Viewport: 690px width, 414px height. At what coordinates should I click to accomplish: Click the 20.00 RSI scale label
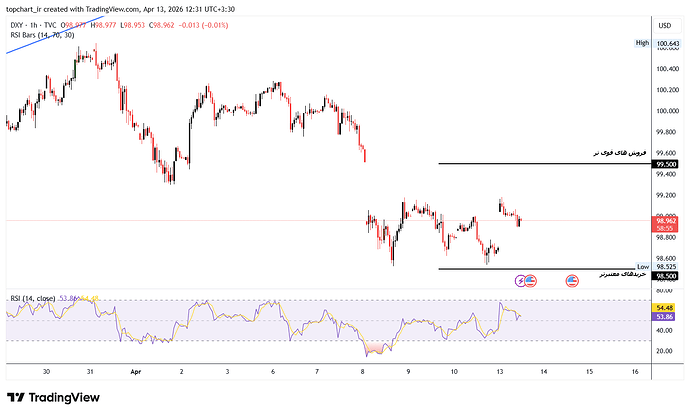click(664, 351)
